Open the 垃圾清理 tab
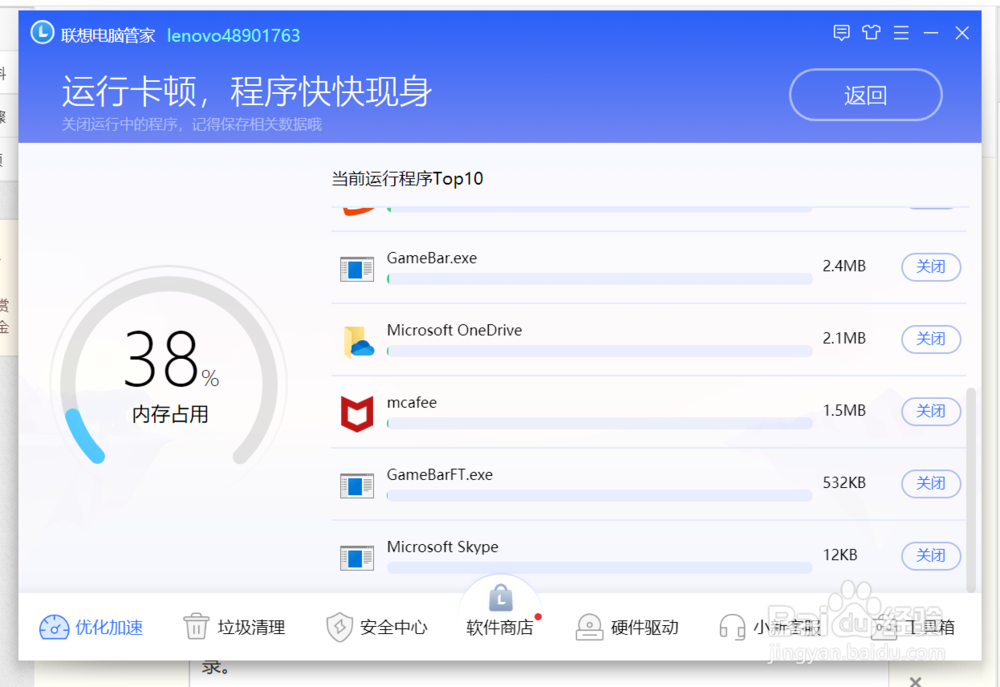The height and width of the screenshot is (687, 1000). pyautogui.click(x=234, y=628)
